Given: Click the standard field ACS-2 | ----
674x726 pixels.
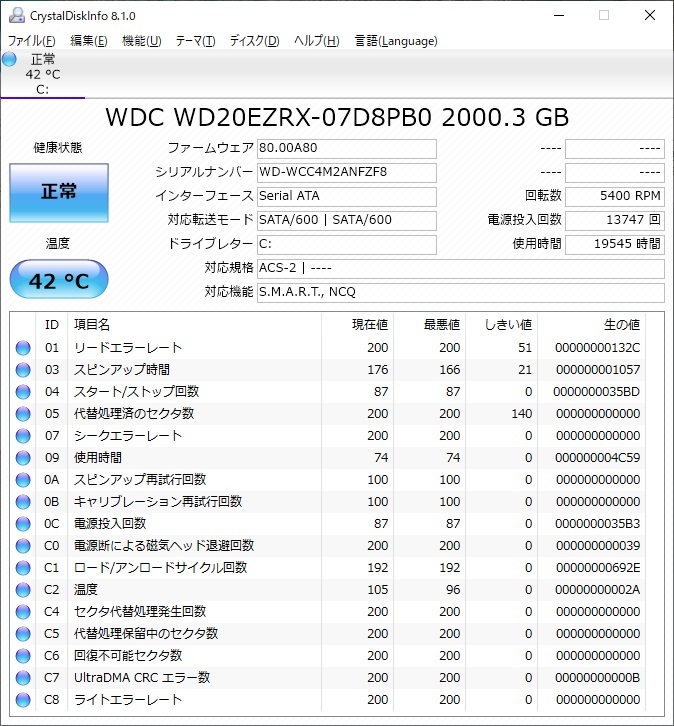Looking at the screenshot, I should pyautogui.click(x=461, y=269).
